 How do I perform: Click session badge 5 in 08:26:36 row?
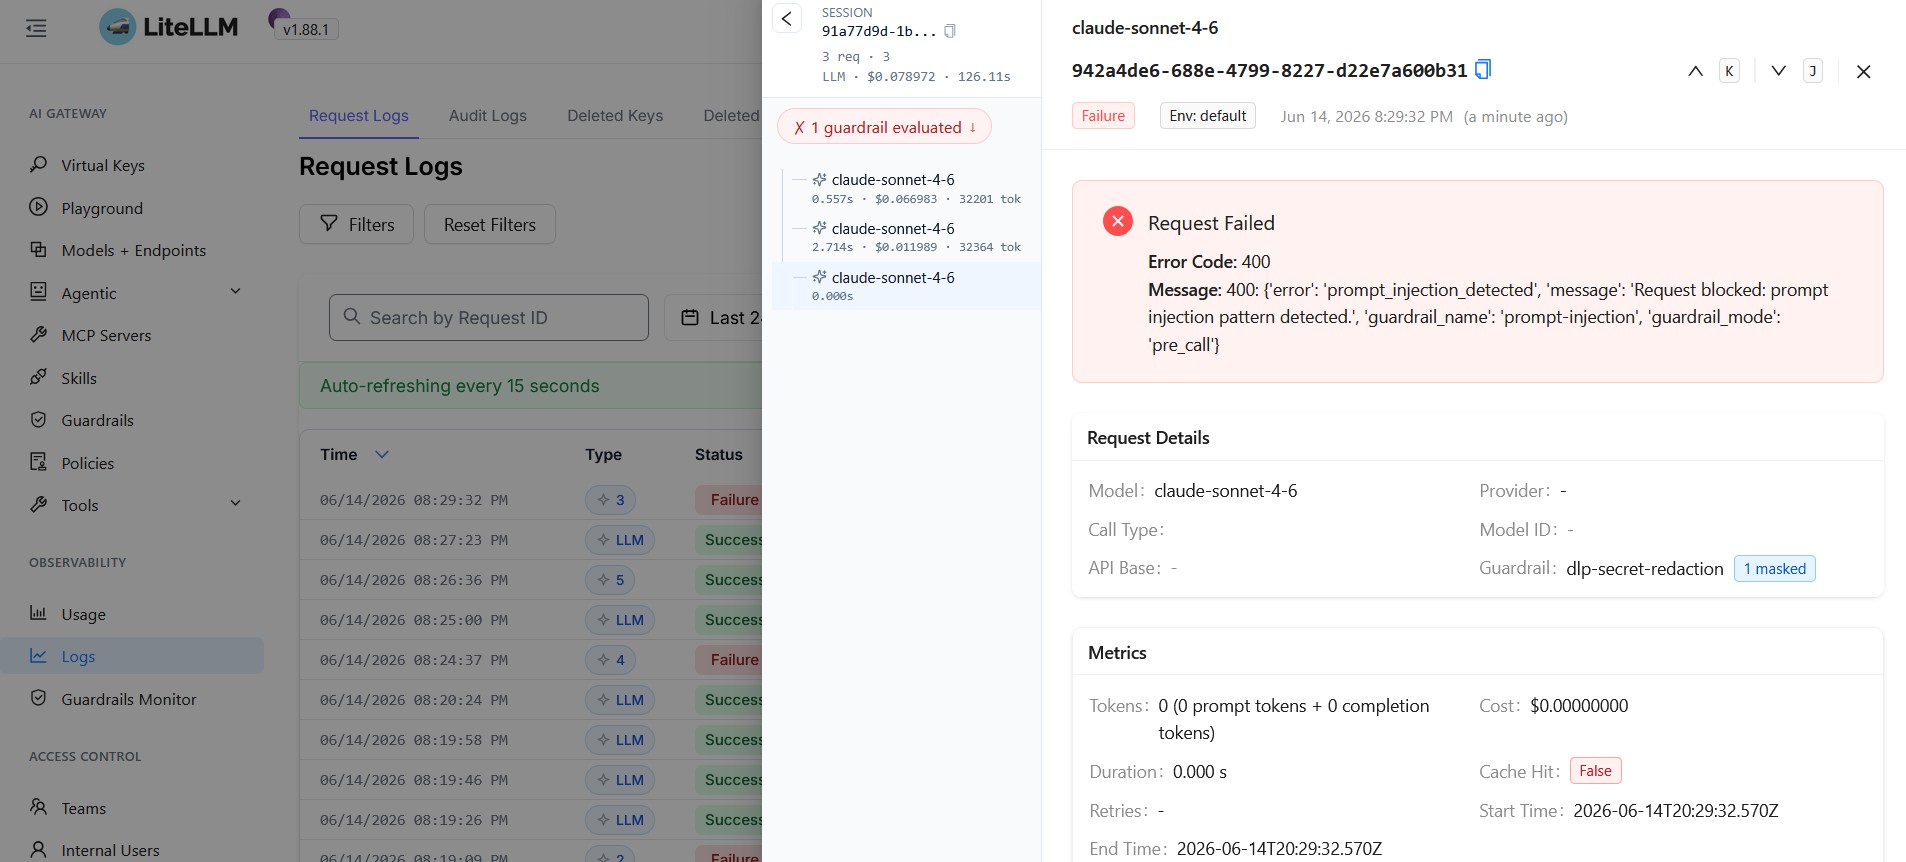click(x=610, y=580)
